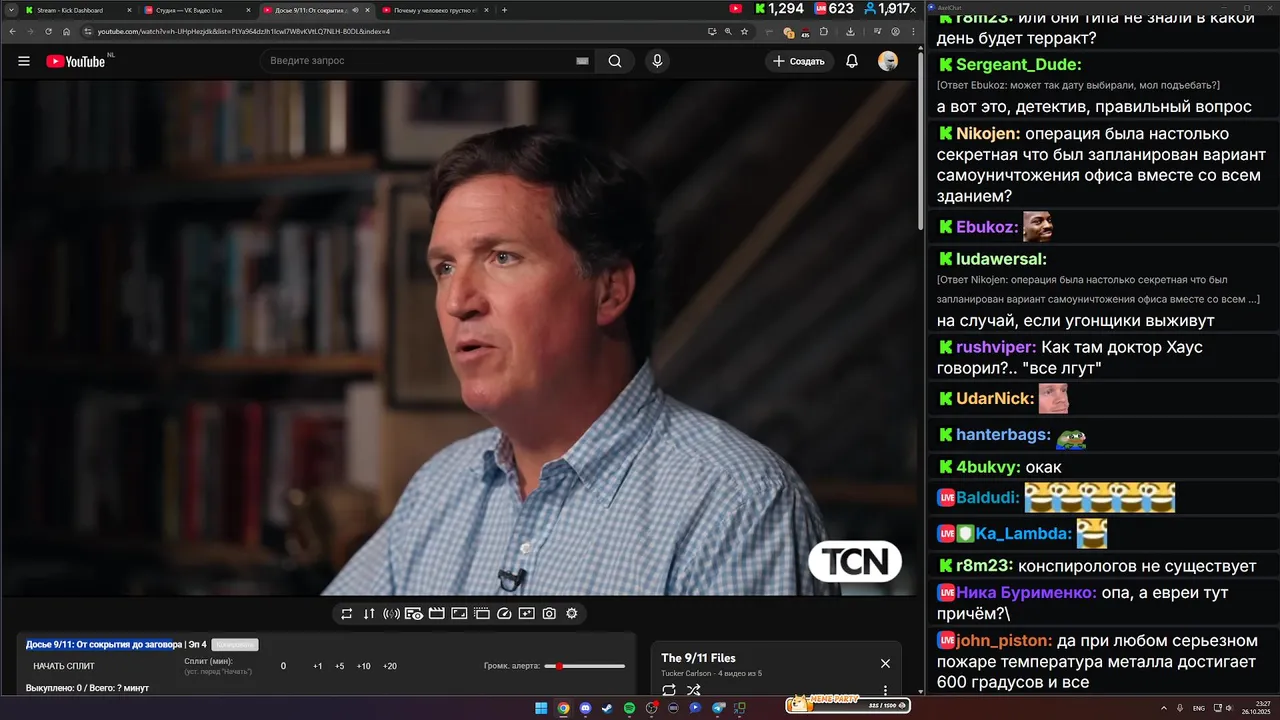
Task: Open the YouTube account avatar menu
Action: tap(888, 61)
